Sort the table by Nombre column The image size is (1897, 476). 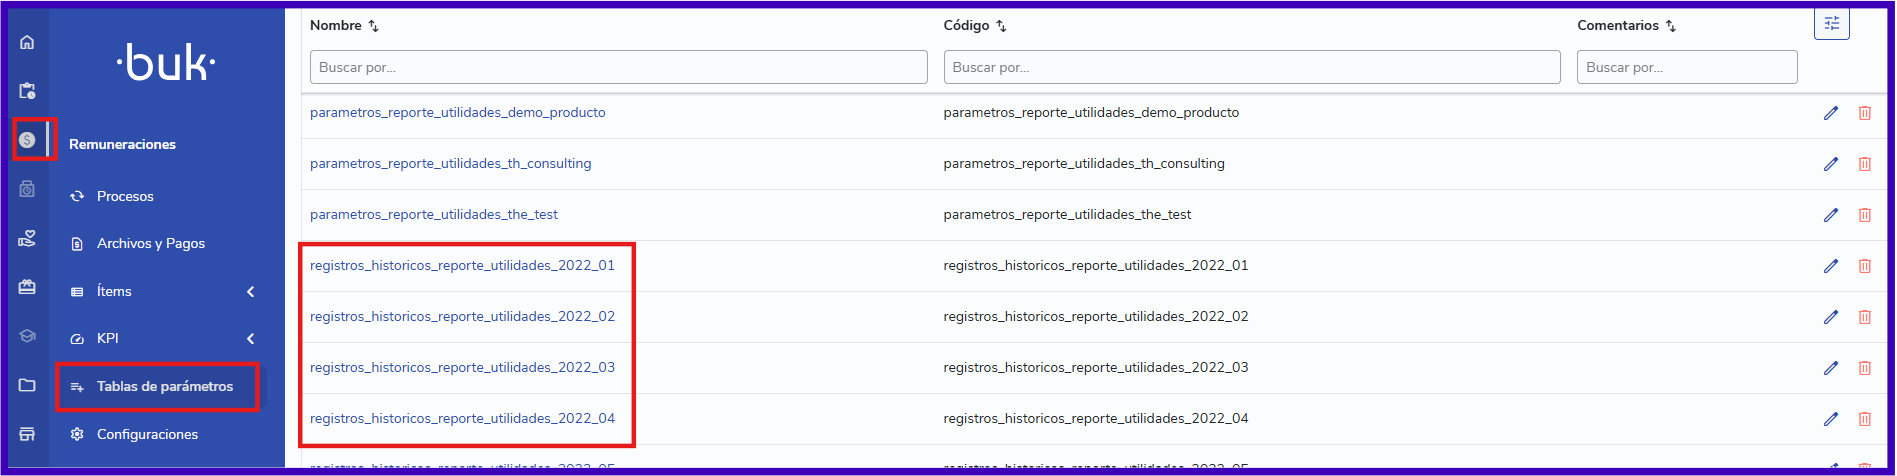pyautogui.click(x=373, y=26)
